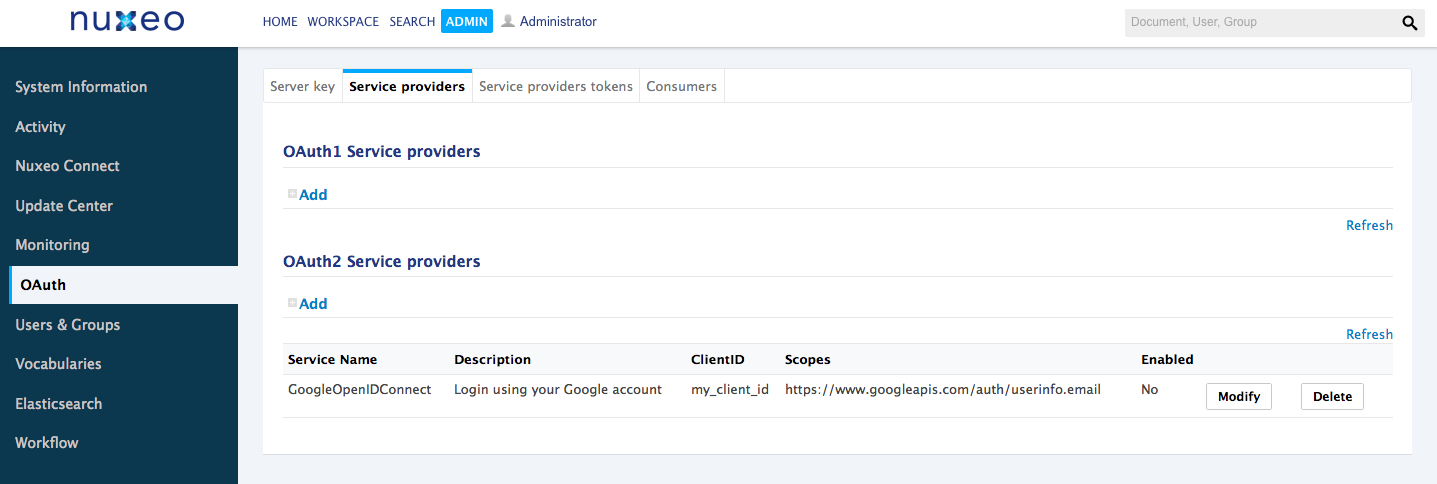Click the plus icon under OAuth1 providers
Image resolution: width=1437 pixels, height=484 pixels.
click(x=292, y=194)
